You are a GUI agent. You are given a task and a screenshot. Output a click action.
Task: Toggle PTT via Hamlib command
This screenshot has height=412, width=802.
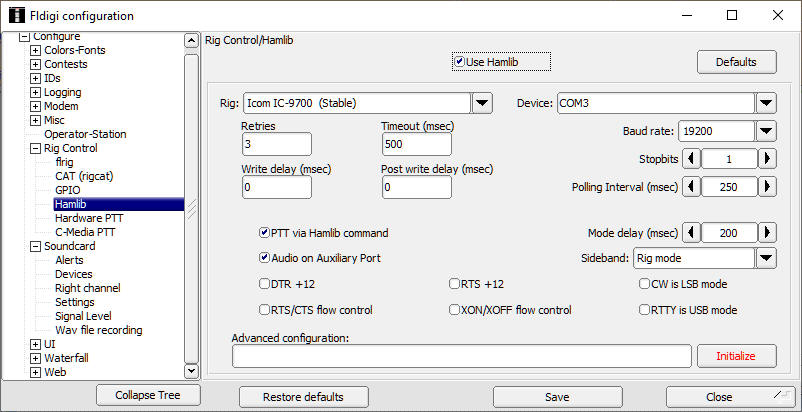[x=264, y=233]
